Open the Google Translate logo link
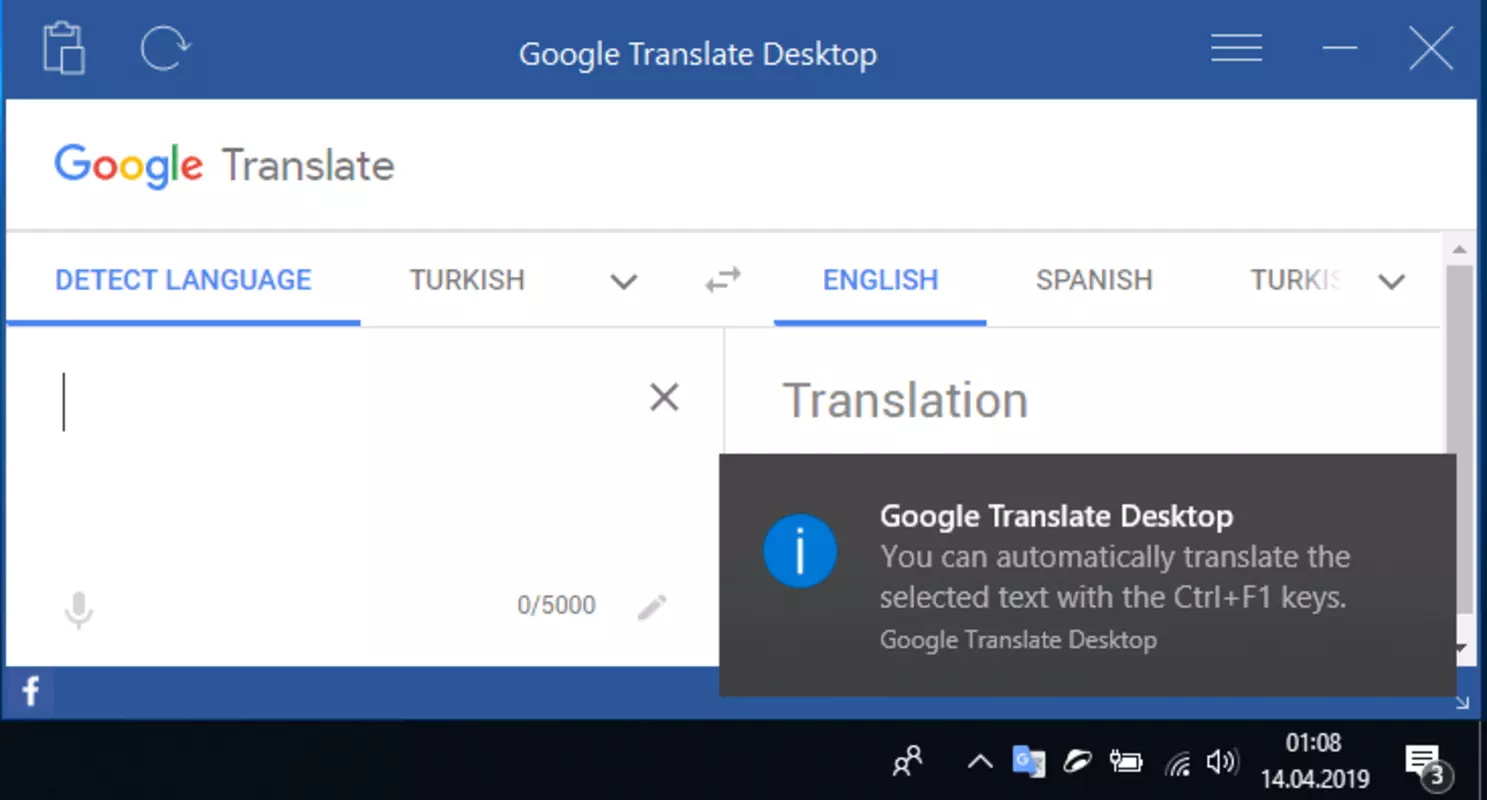 click(x=224, y=166)
